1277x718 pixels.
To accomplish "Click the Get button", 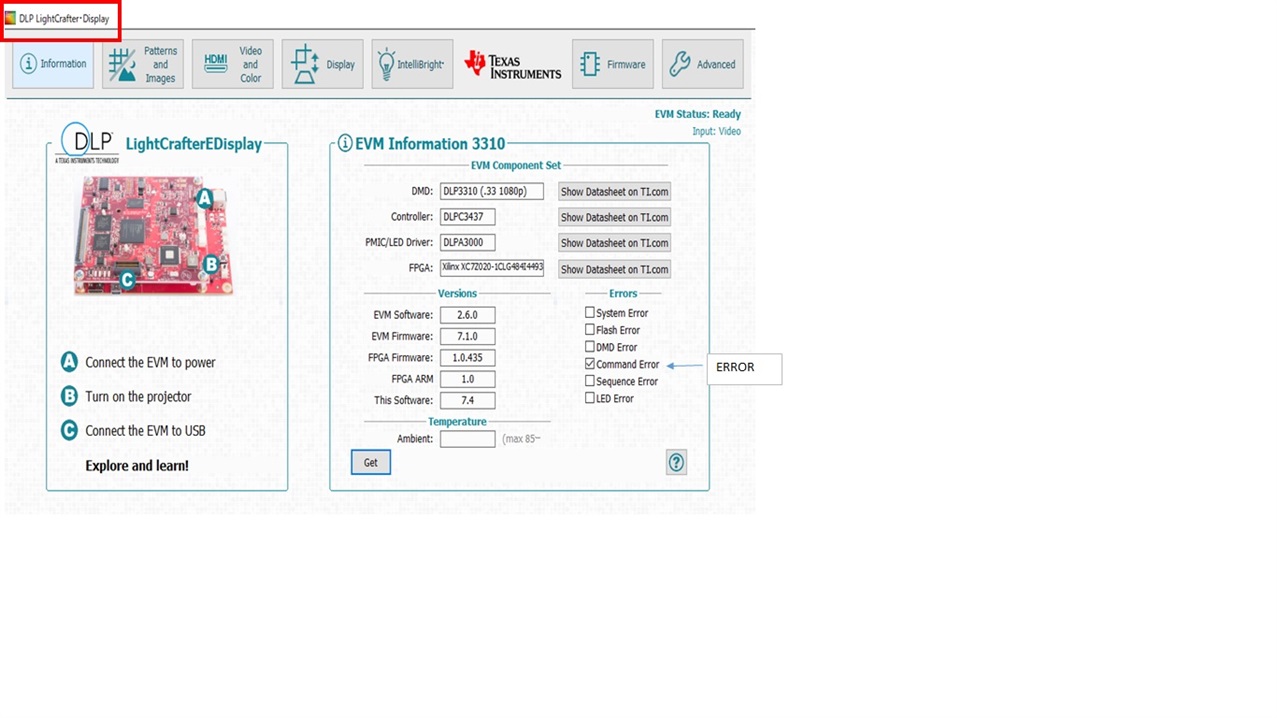I will [x=370, y=462].
